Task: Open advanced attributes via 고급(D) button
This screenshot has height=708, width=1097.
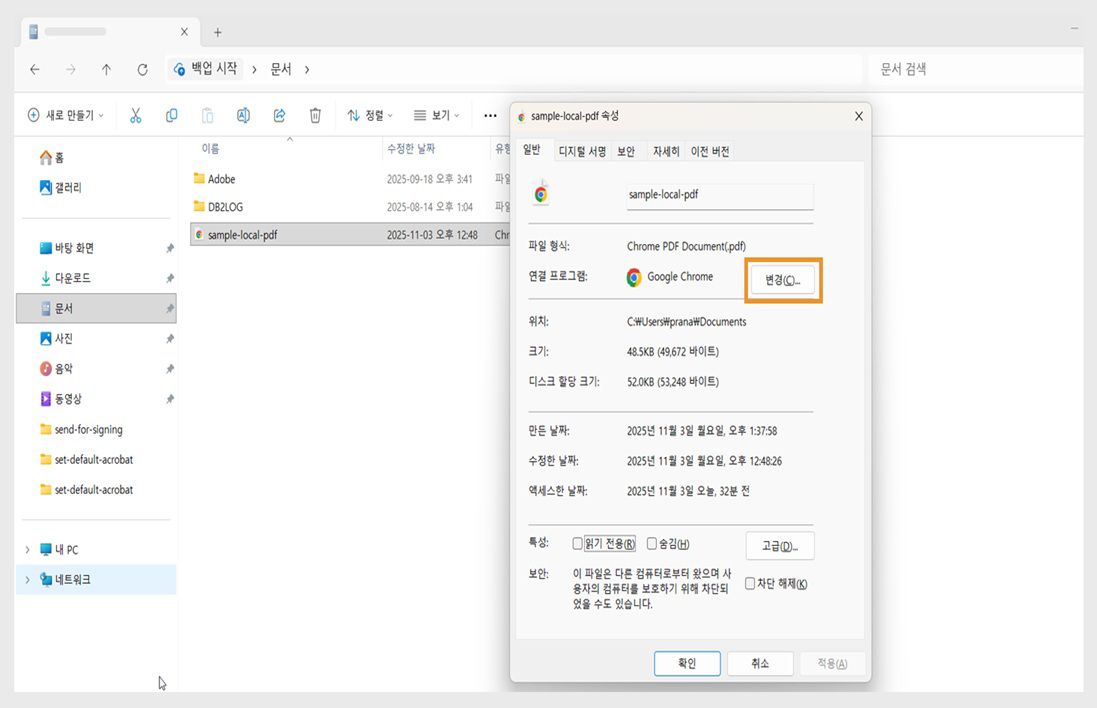Action: pos(779,545)
